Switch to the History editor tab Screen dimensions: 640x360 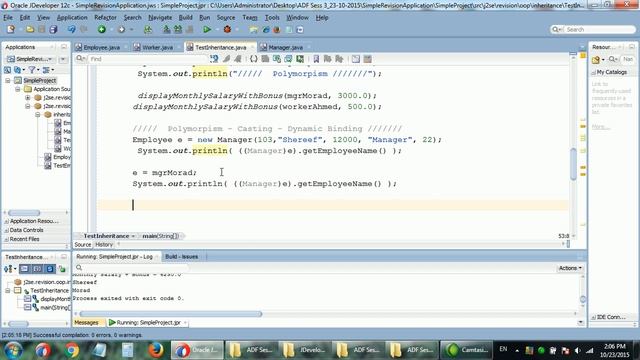tap(104, 244)
